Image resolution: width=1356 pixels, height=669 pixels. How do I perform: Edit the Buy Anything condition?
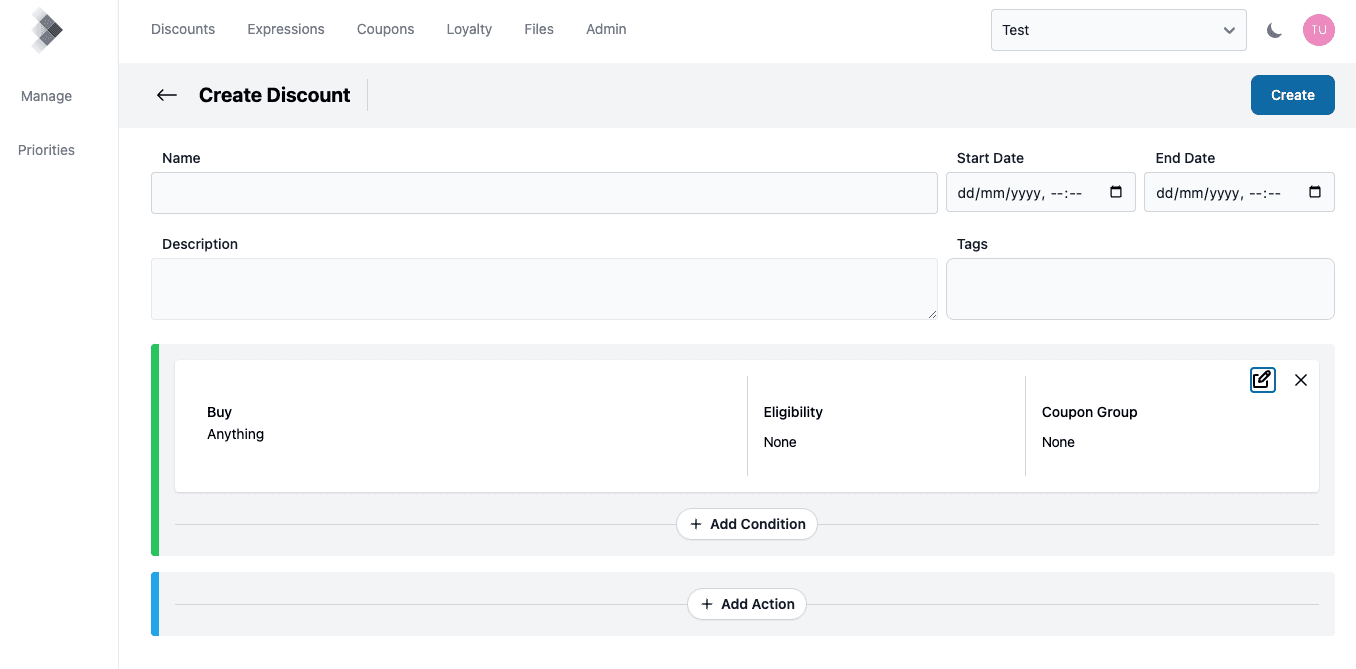1262,380
